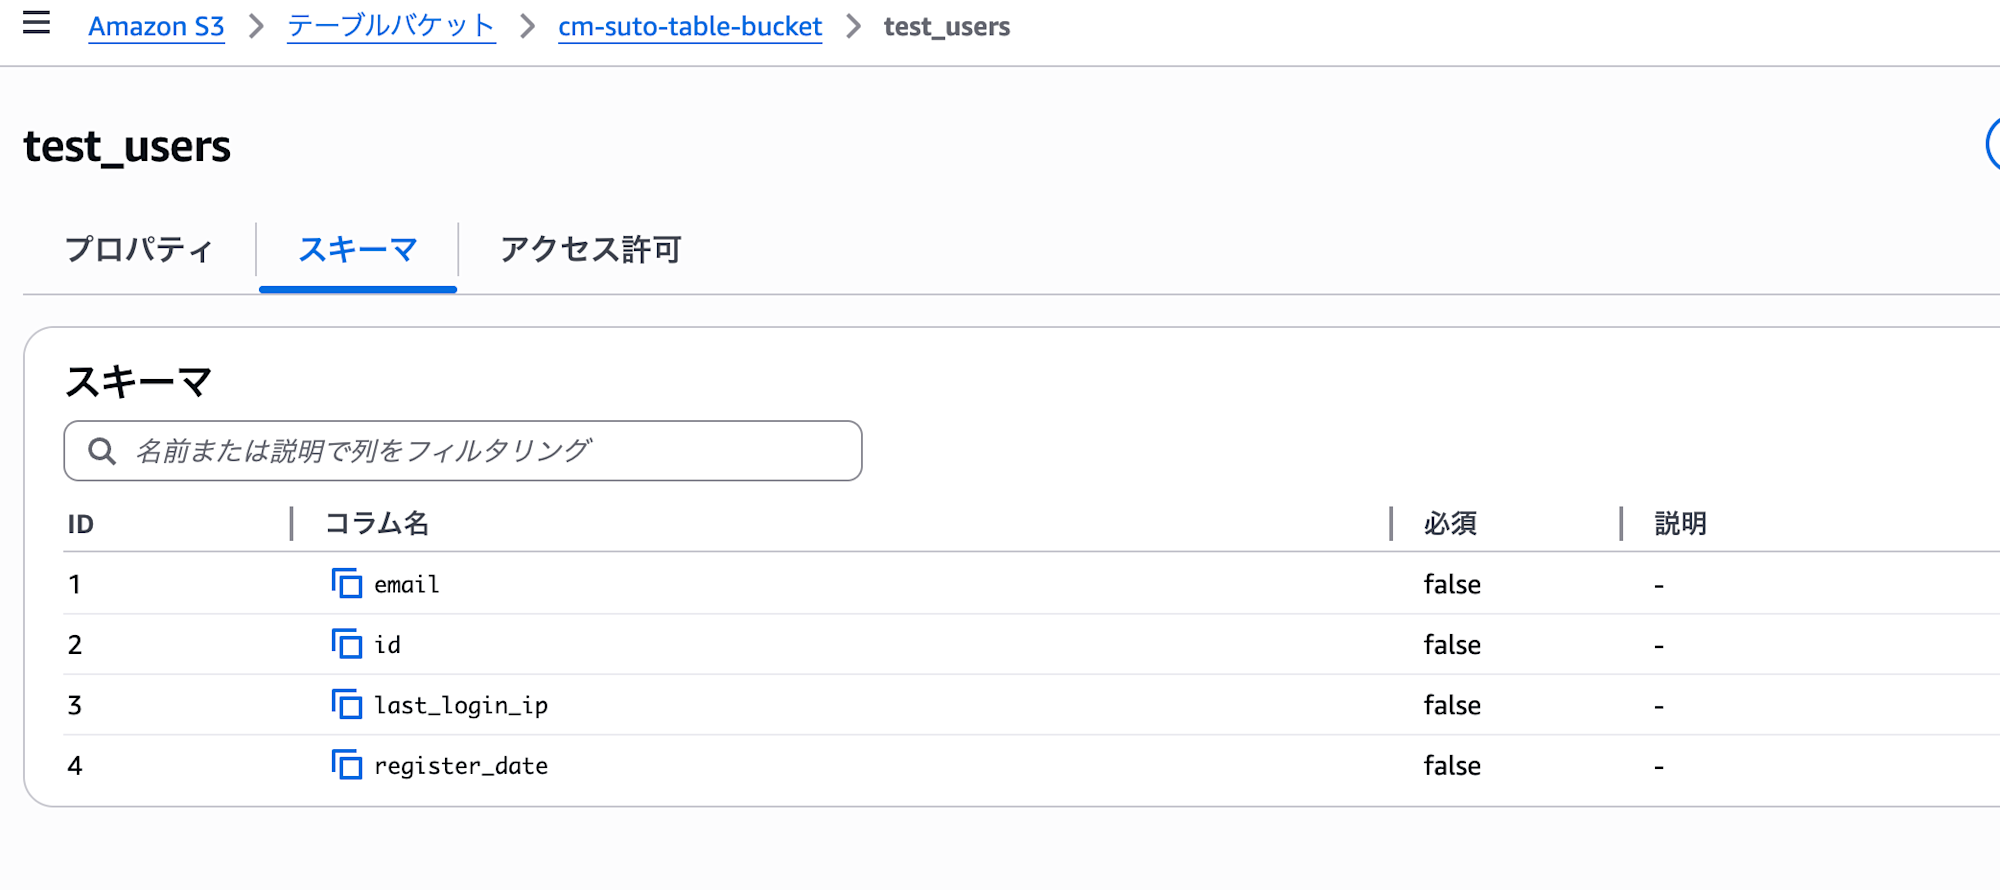The width and height of the screenshot is (2000, 890).
Task: Click the 必須 column header
Action: (1450, 523)
